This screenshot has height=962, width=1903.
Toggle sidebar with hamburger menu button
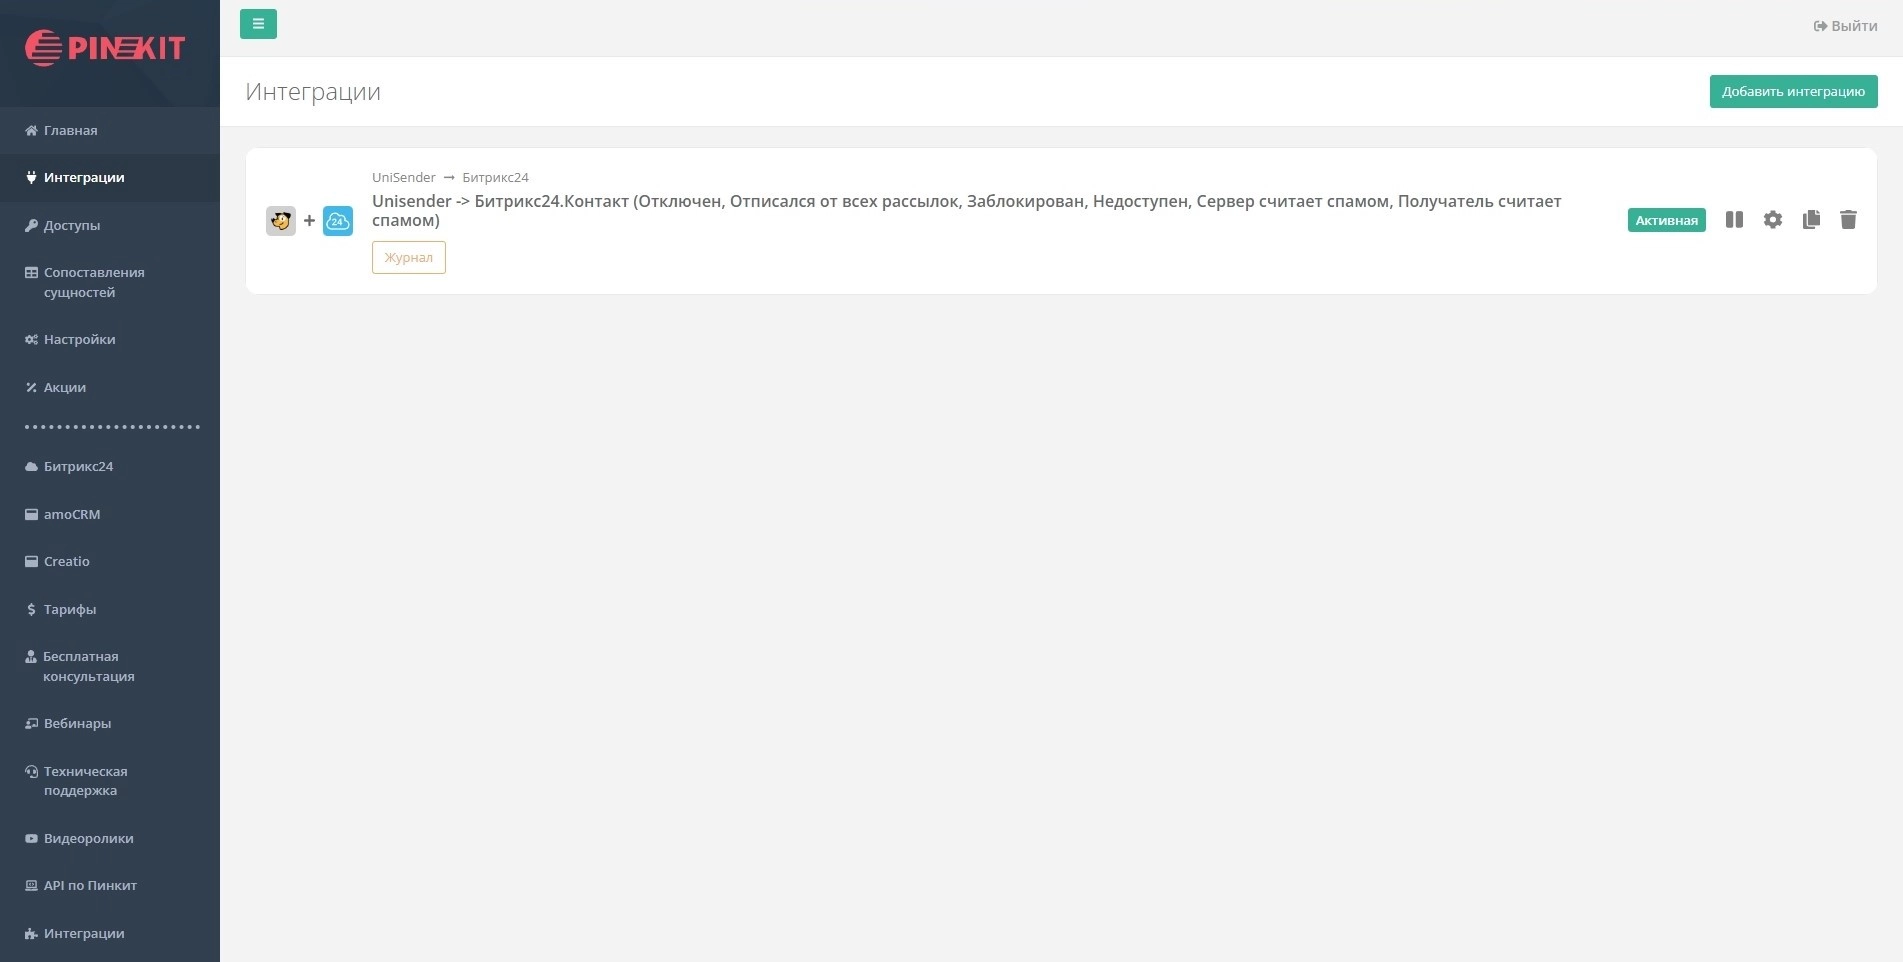[258, 24]
